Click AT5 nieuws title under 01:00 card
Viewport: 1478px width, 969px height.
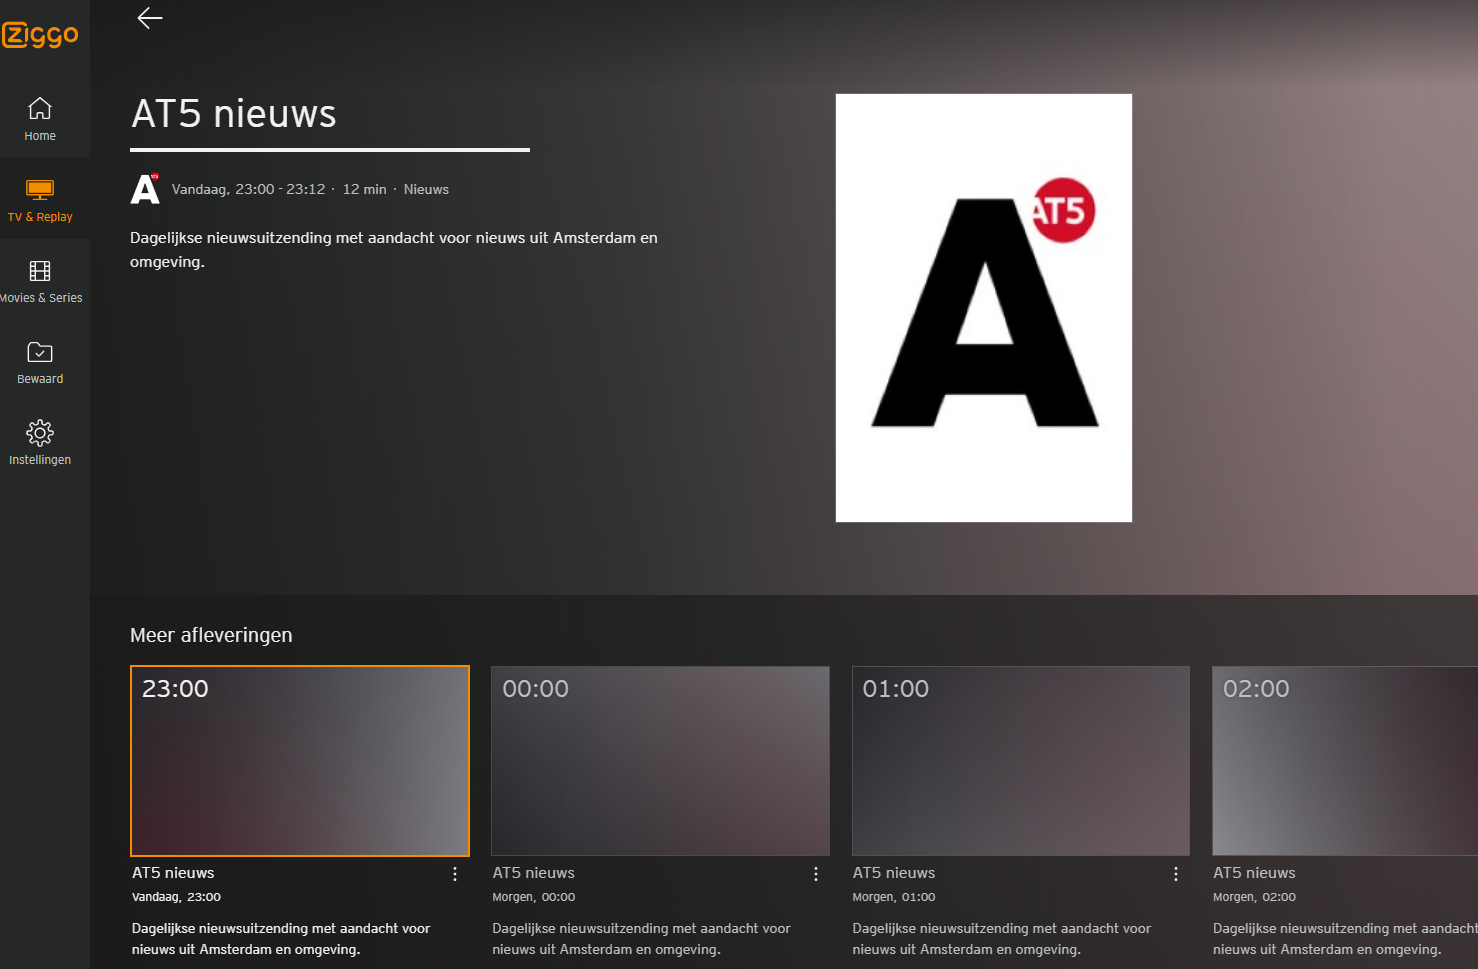tap(894, 873)
